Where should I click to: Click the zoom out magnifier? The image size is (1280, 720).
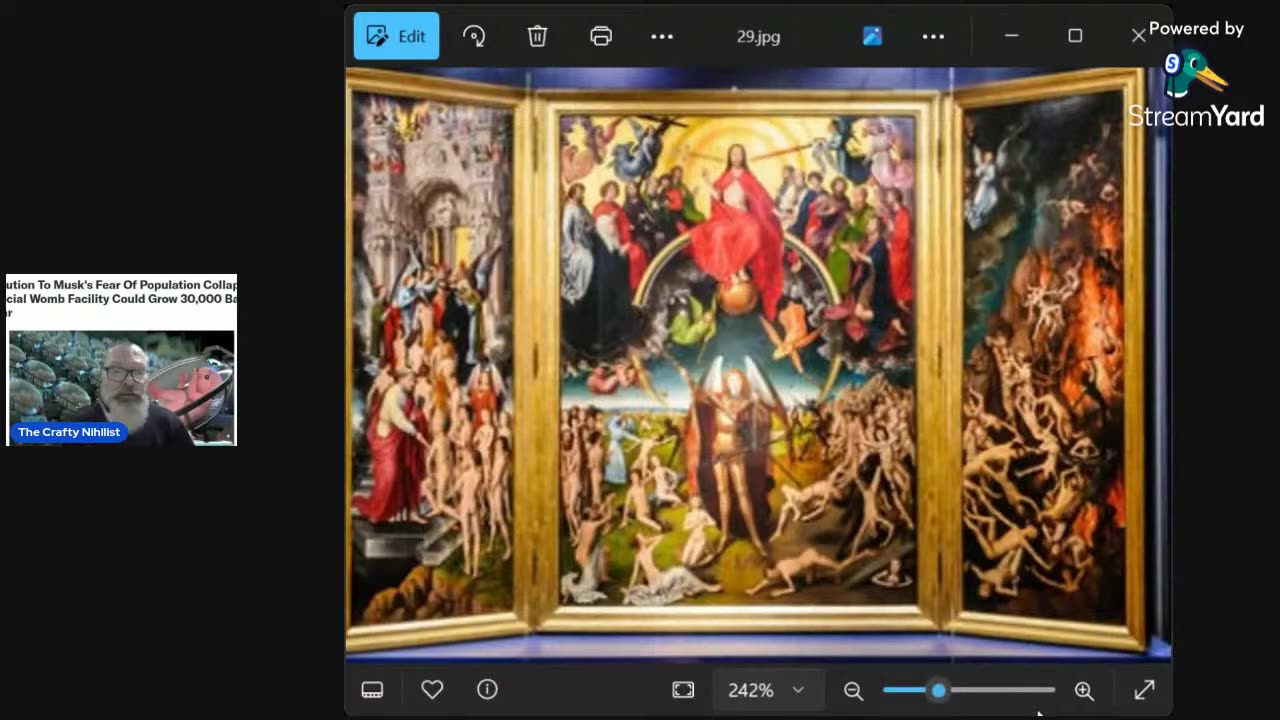click(x=853, y=690)
